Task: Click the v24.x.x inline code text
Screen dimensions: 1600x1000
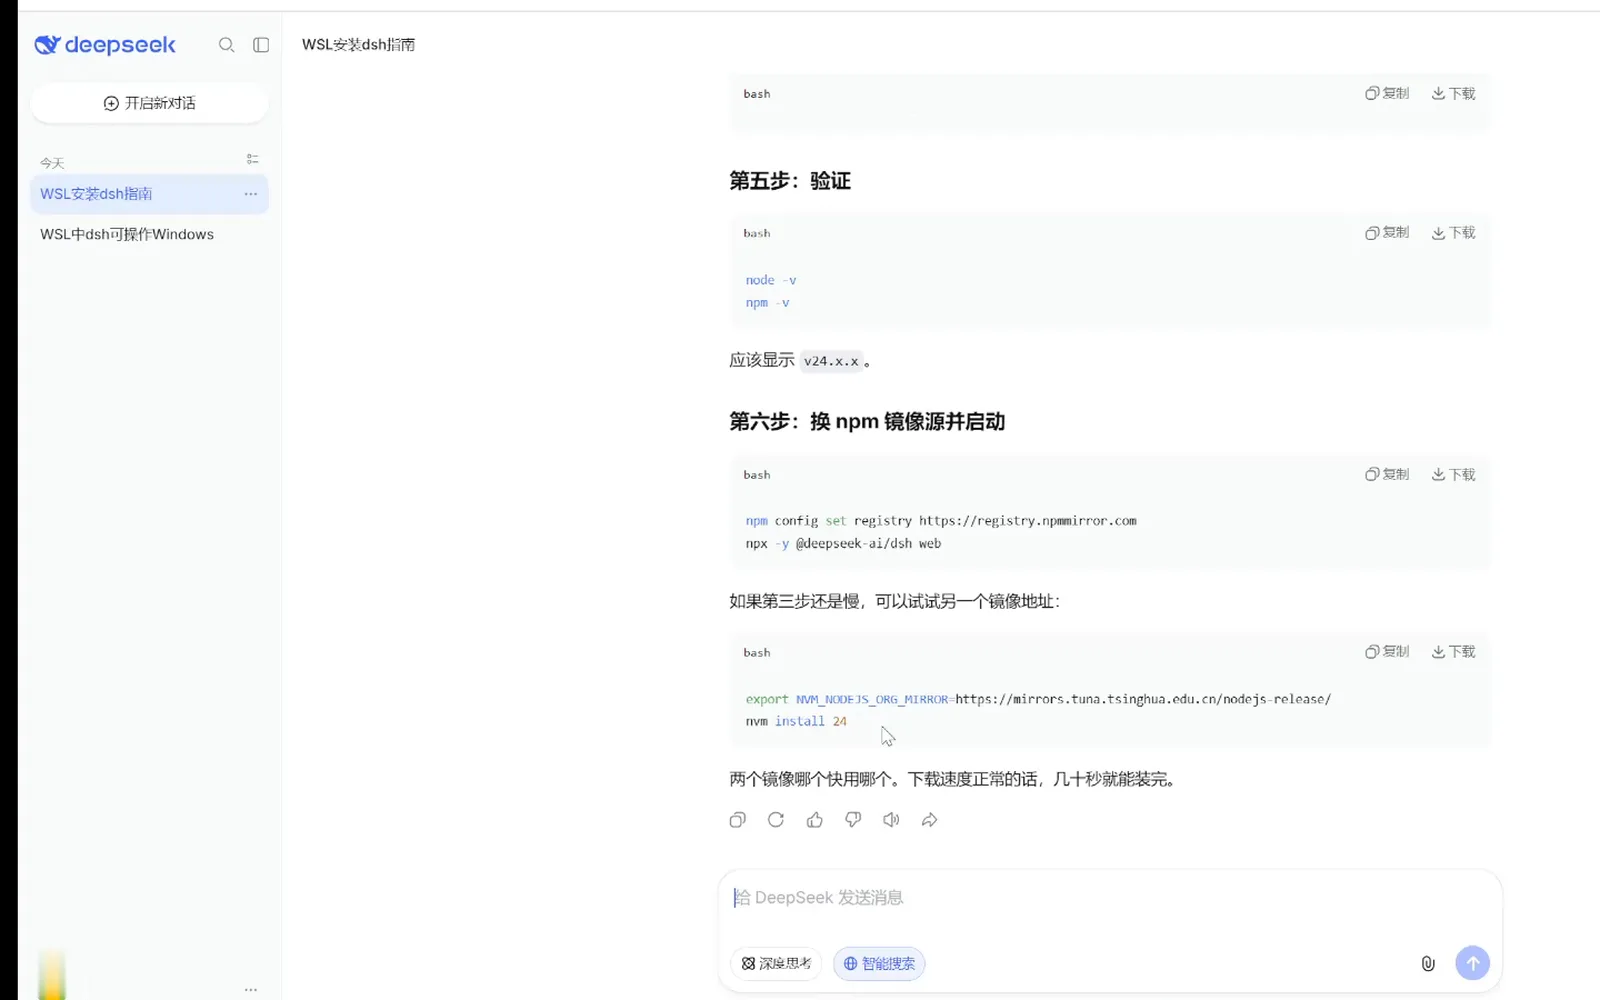Action: click(x=831, y=361)
